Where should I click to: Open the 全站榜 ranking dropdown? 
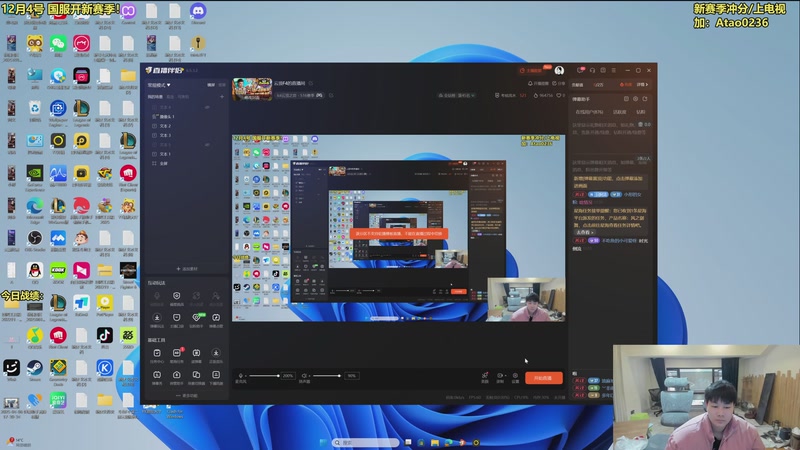point(457,95)
